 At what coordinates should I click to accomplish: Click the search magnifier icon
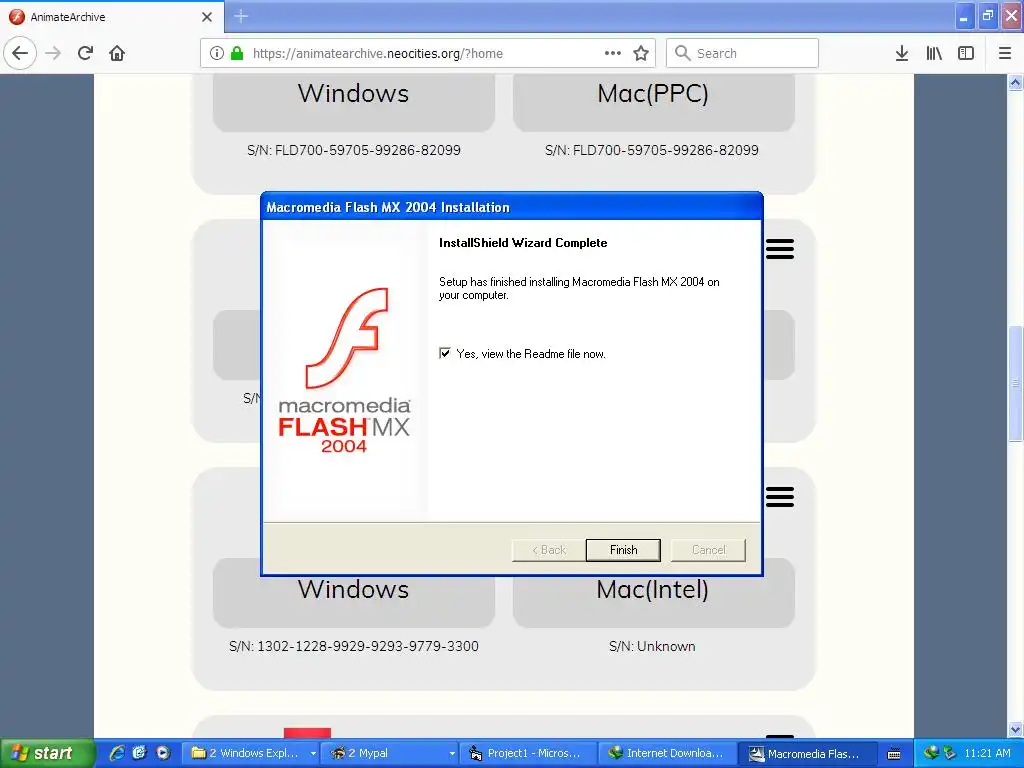pos(682,53)
